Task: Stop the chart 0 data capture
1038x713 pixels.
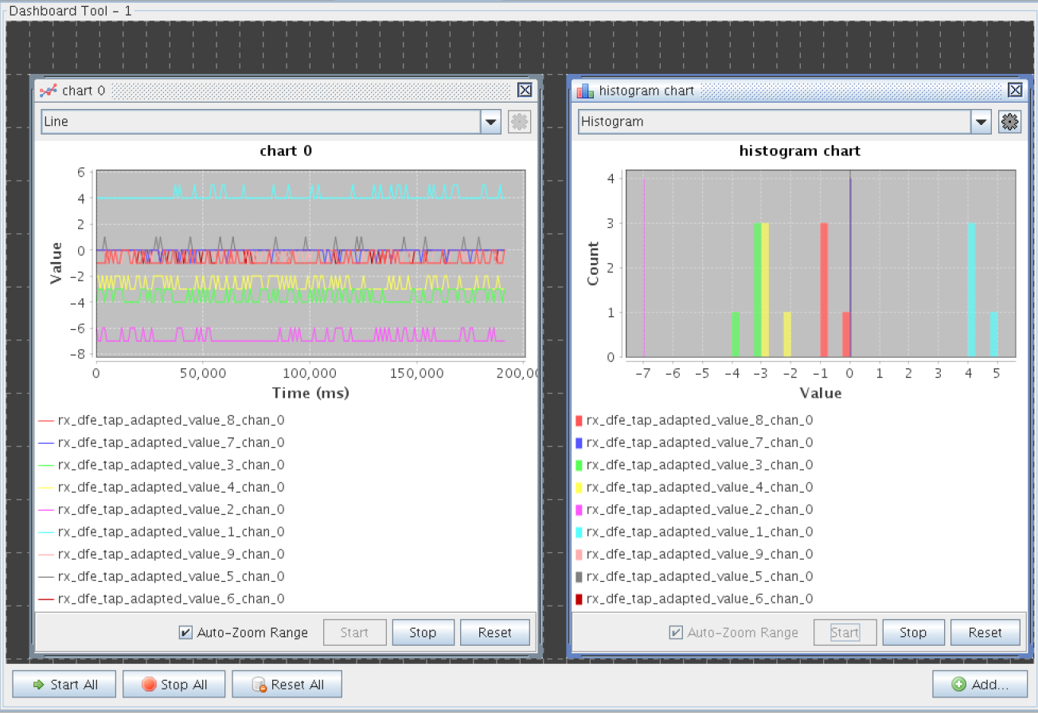Action: pyautogui.click(x=423, y=633)
